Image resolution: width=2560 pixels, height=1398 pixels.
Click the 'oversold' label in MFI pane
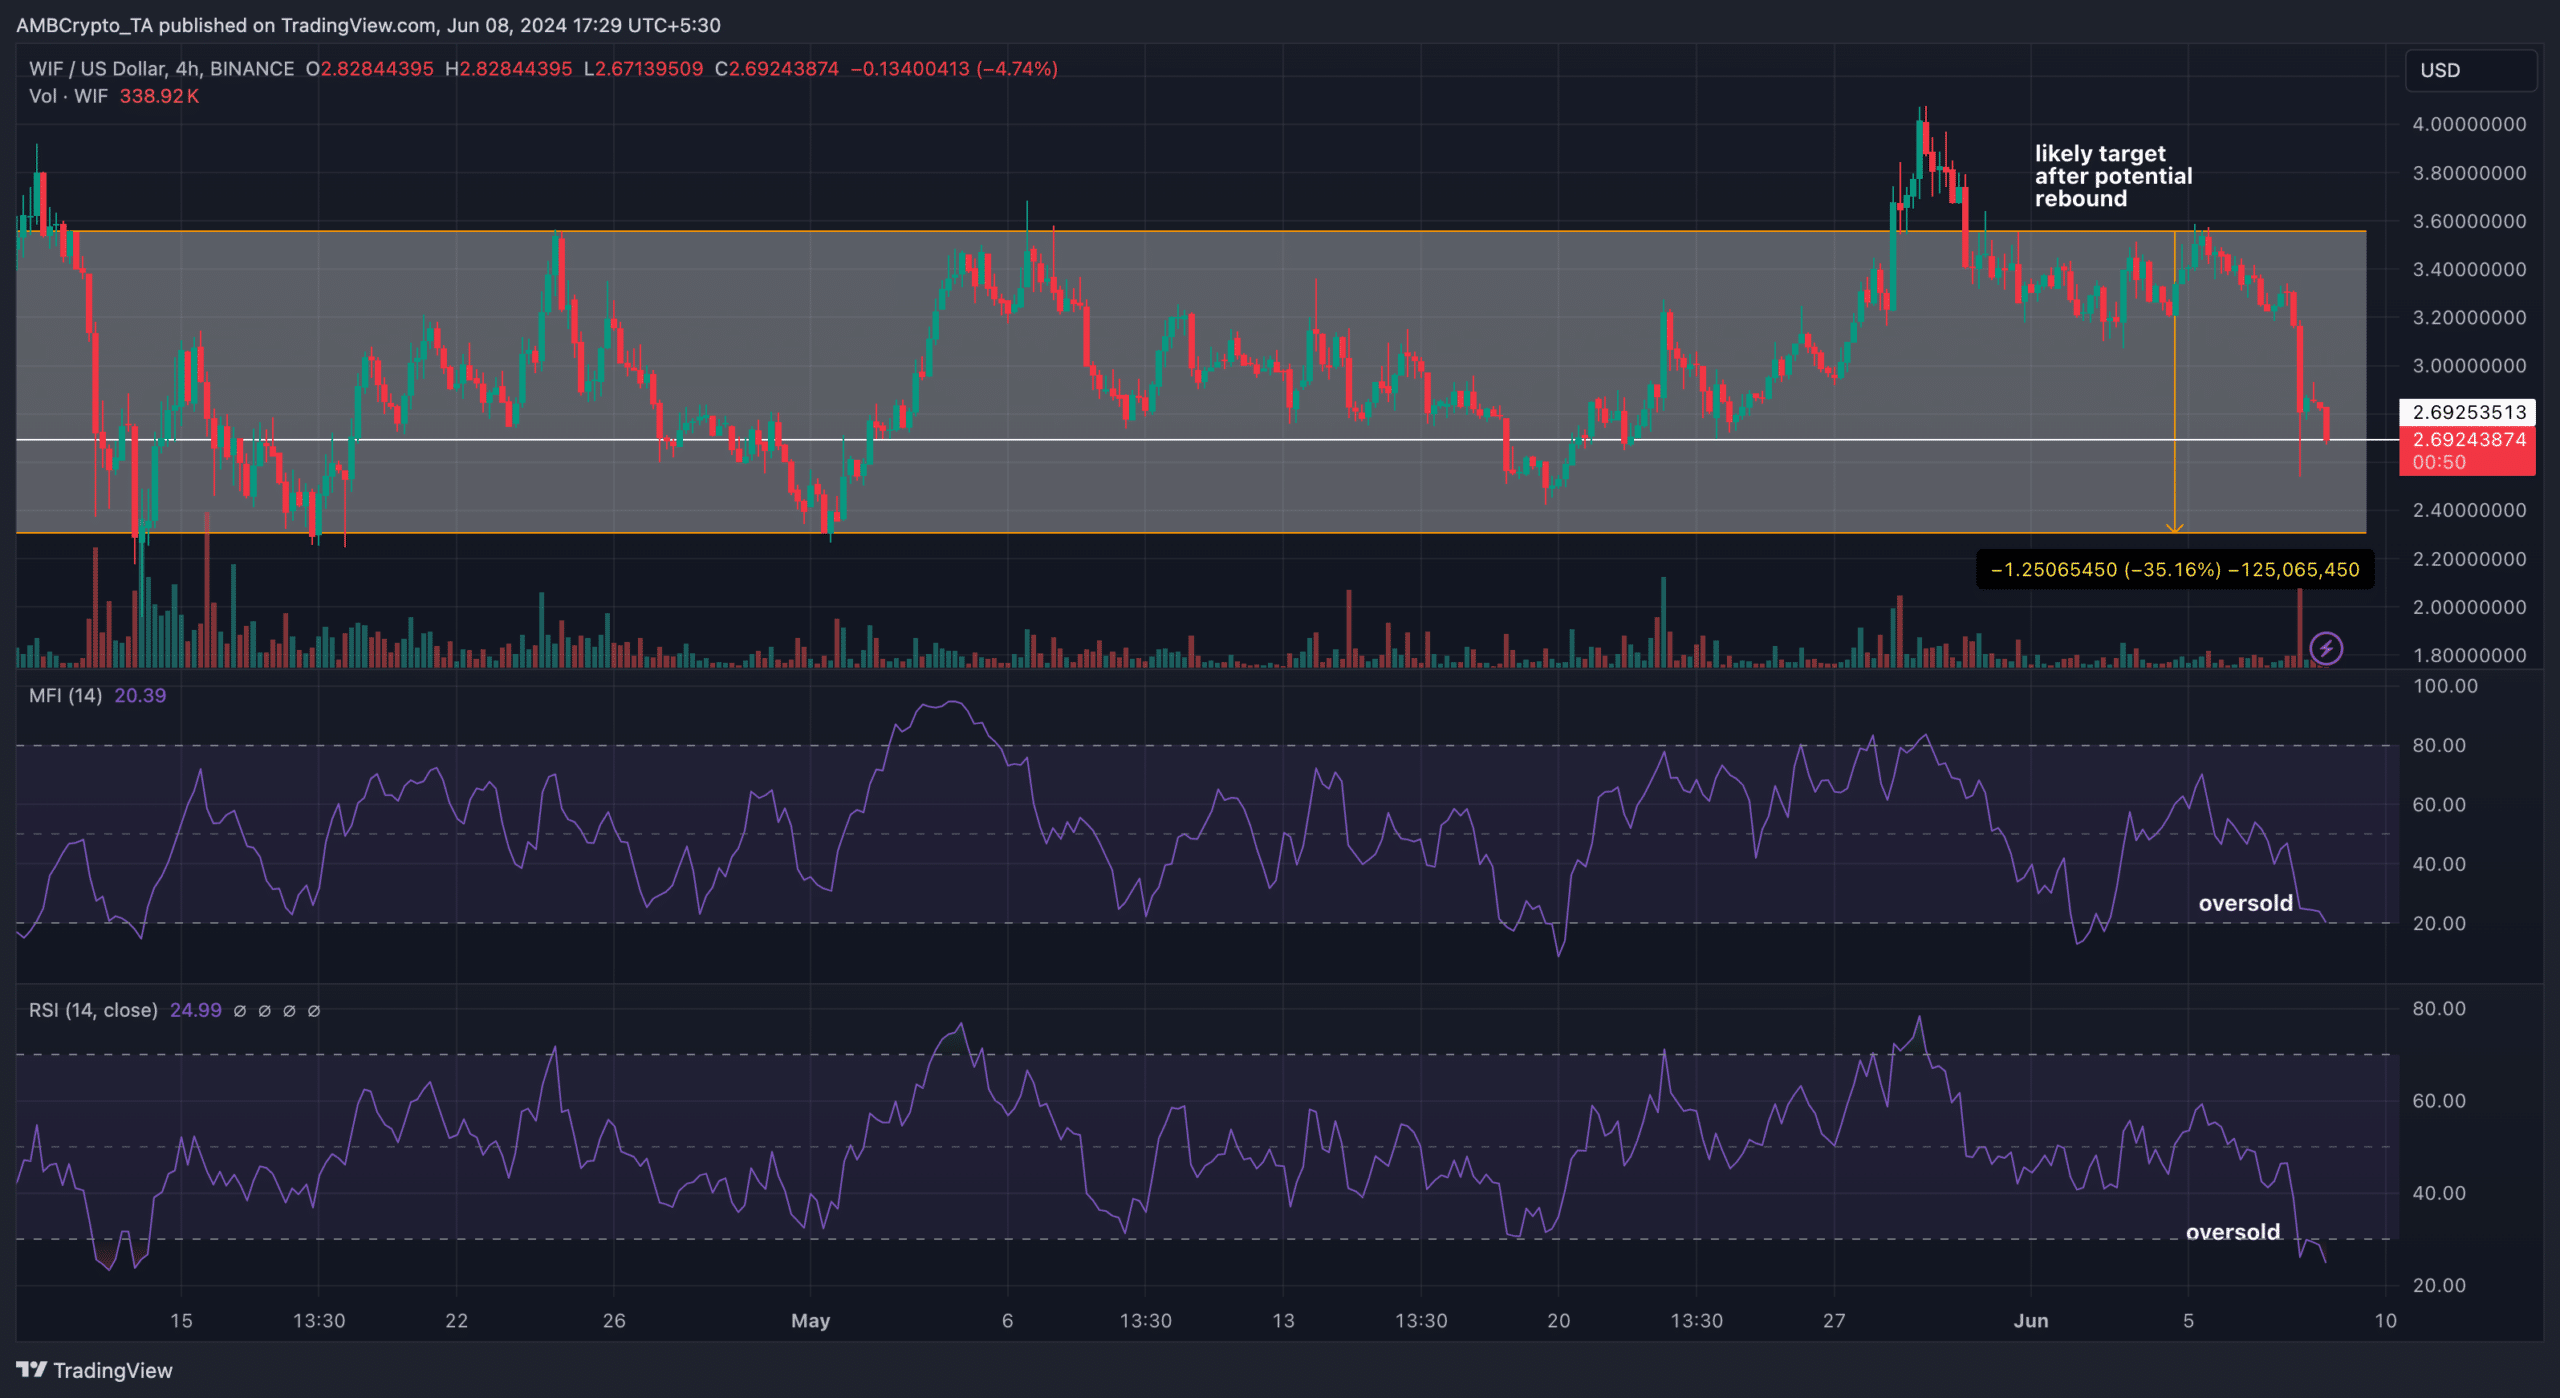[2246, 903]
